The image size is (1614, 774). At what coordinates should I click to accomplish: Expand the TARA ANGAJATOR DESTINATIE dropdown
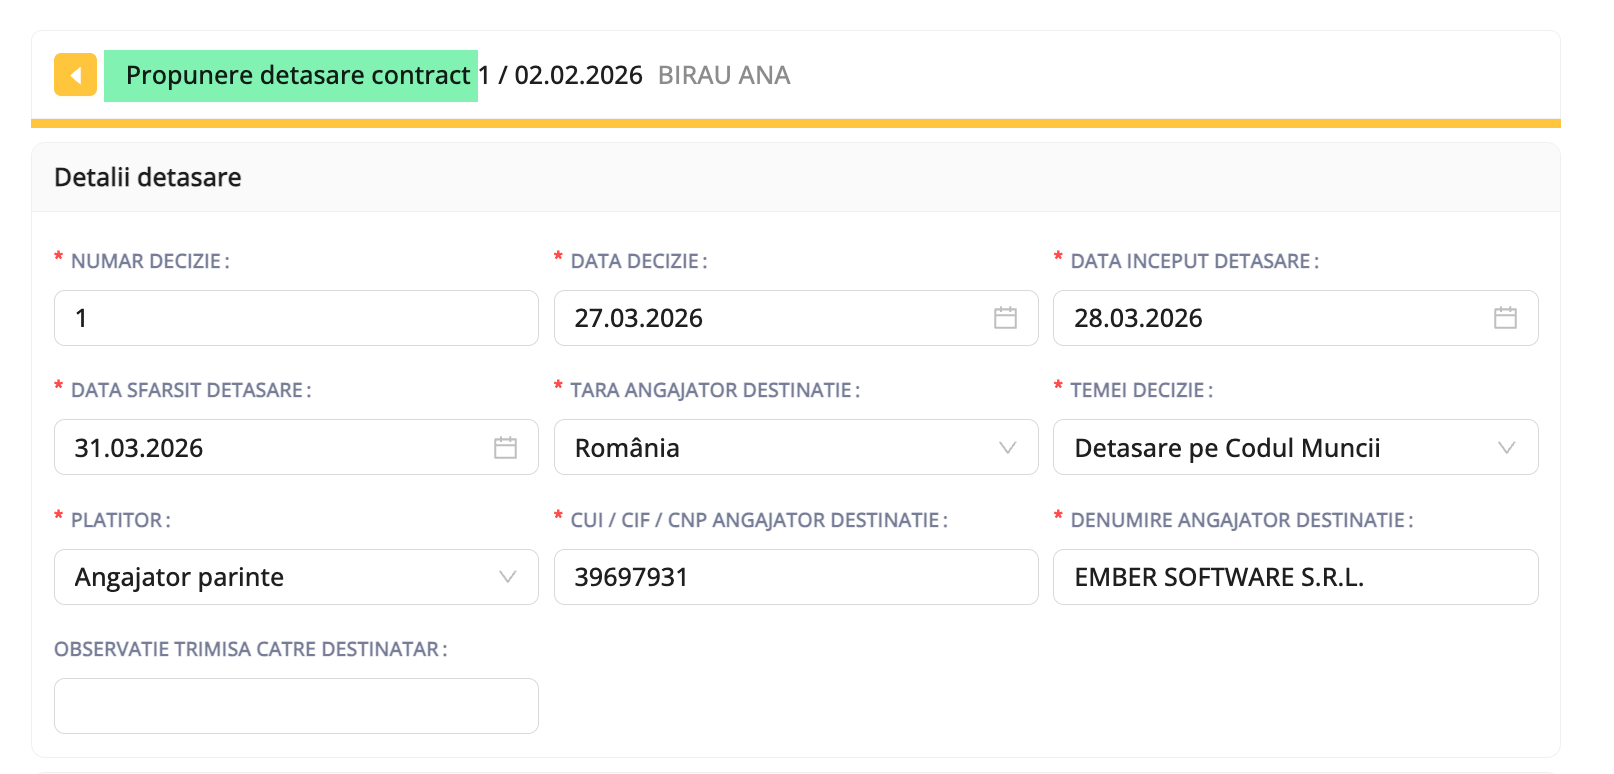pyautogui.click(x=1006, y=447)
